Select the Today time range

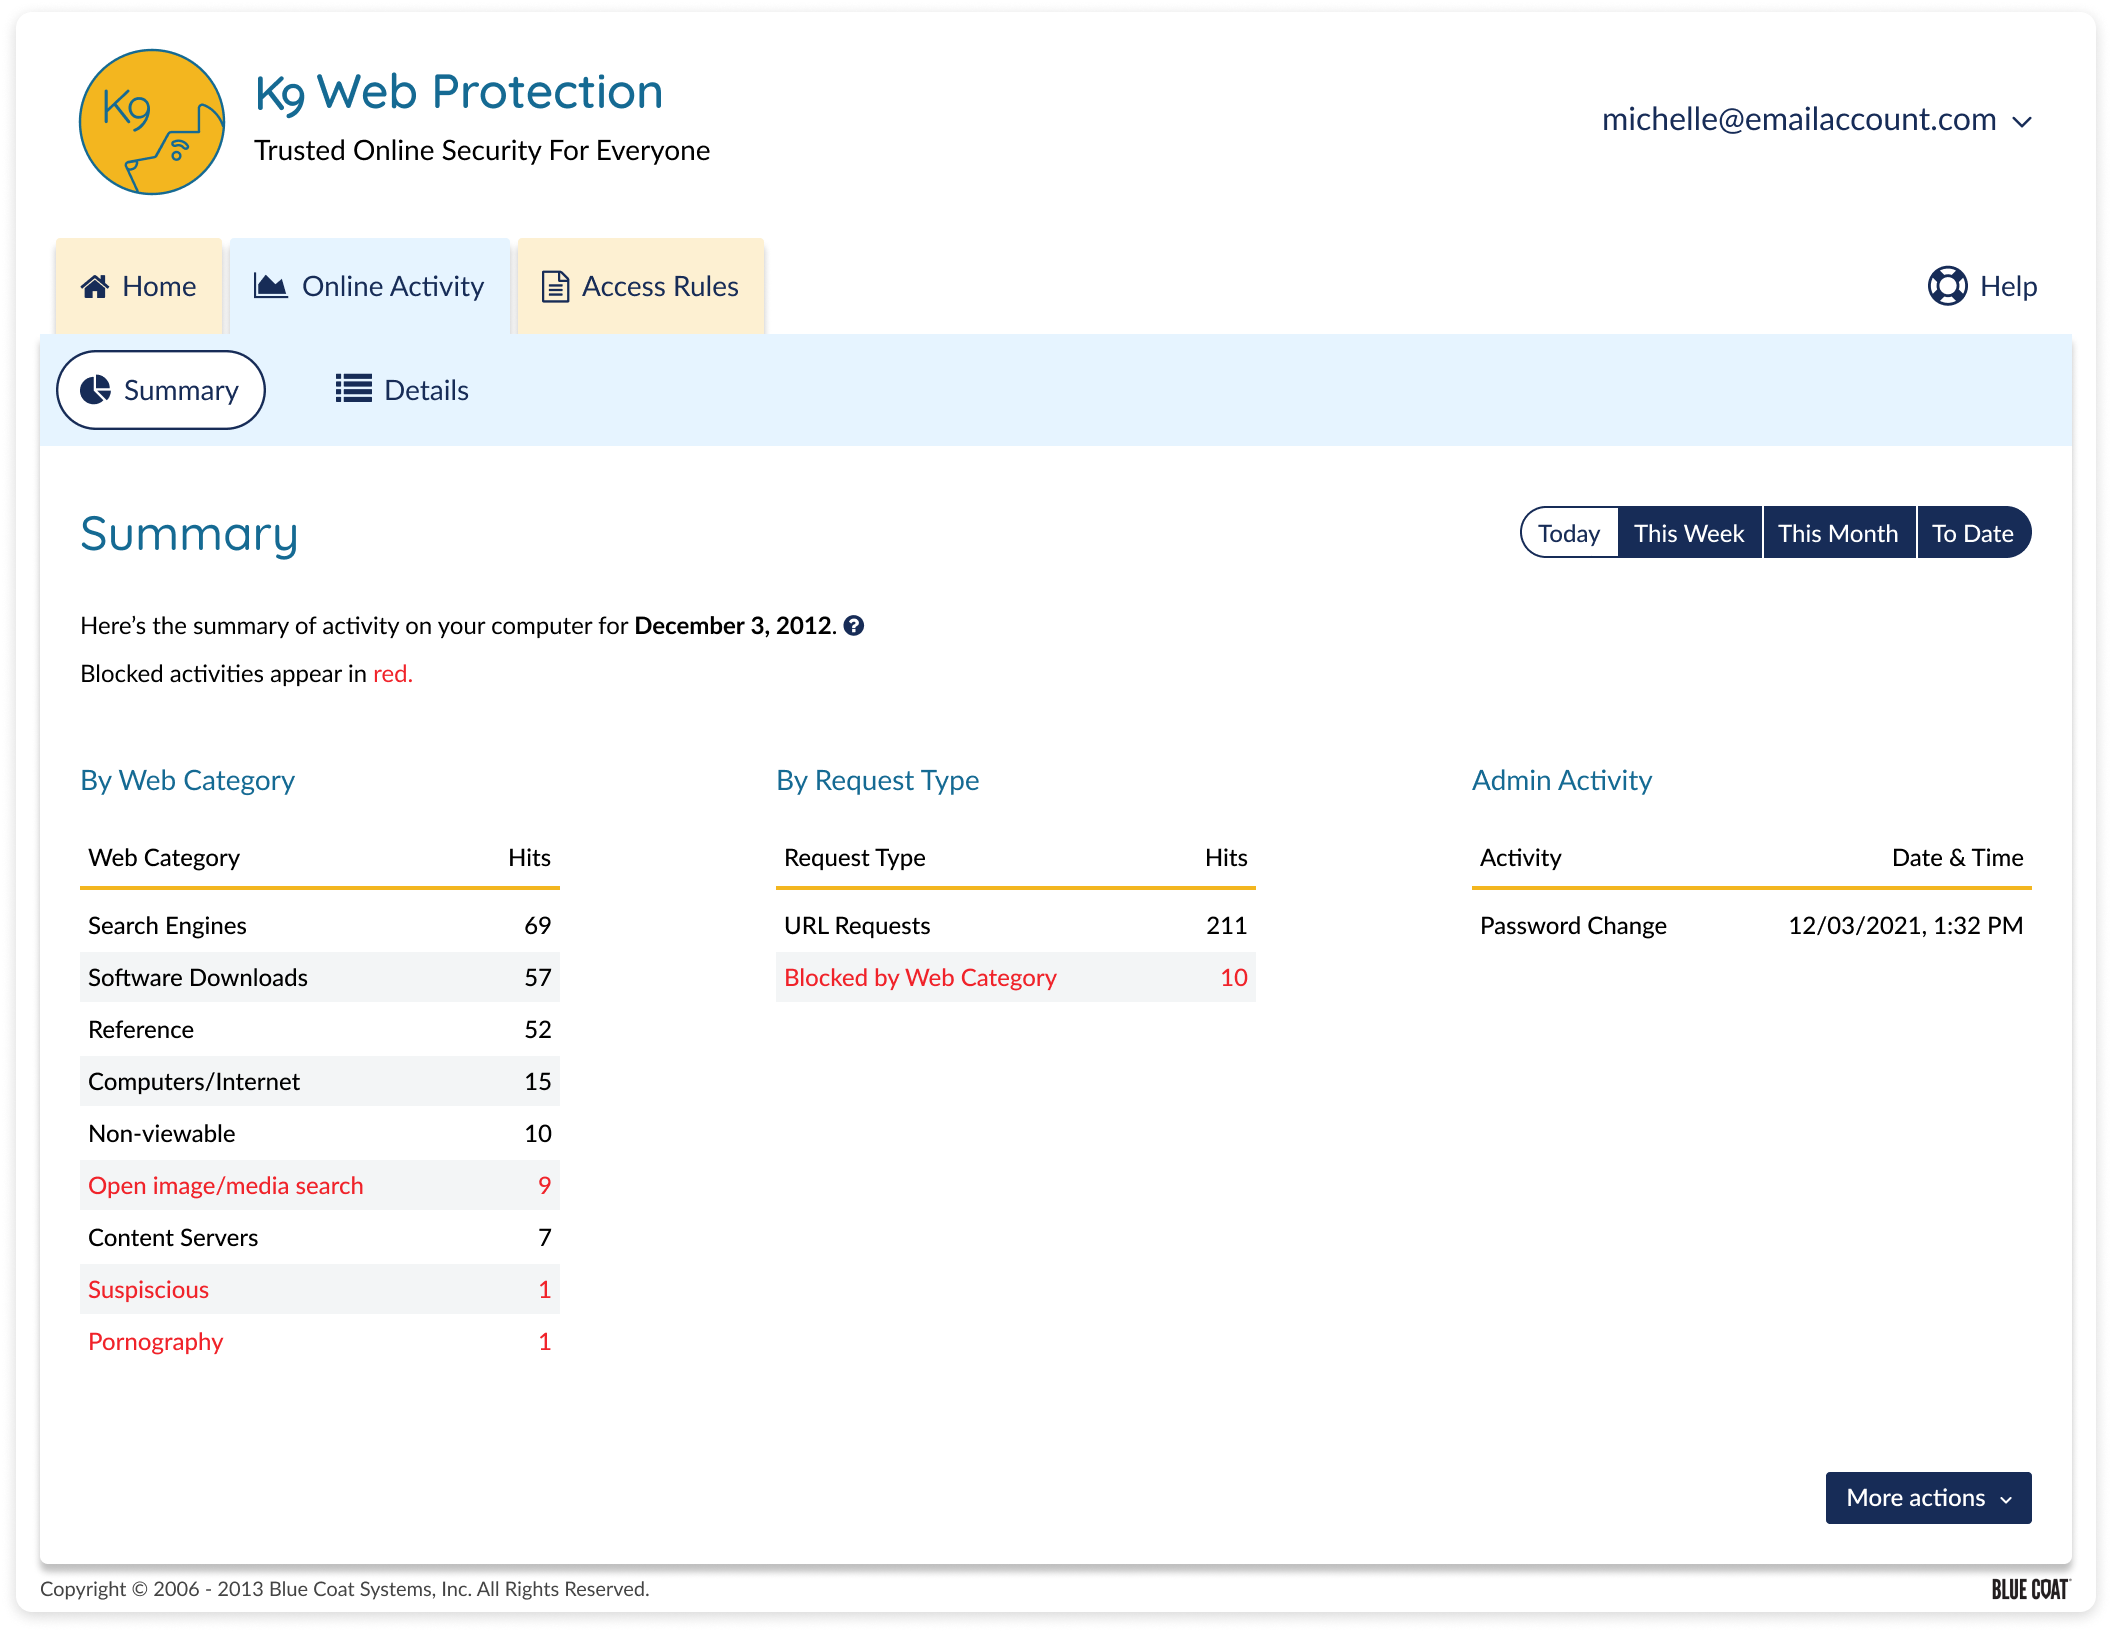tap(1568, 533)
